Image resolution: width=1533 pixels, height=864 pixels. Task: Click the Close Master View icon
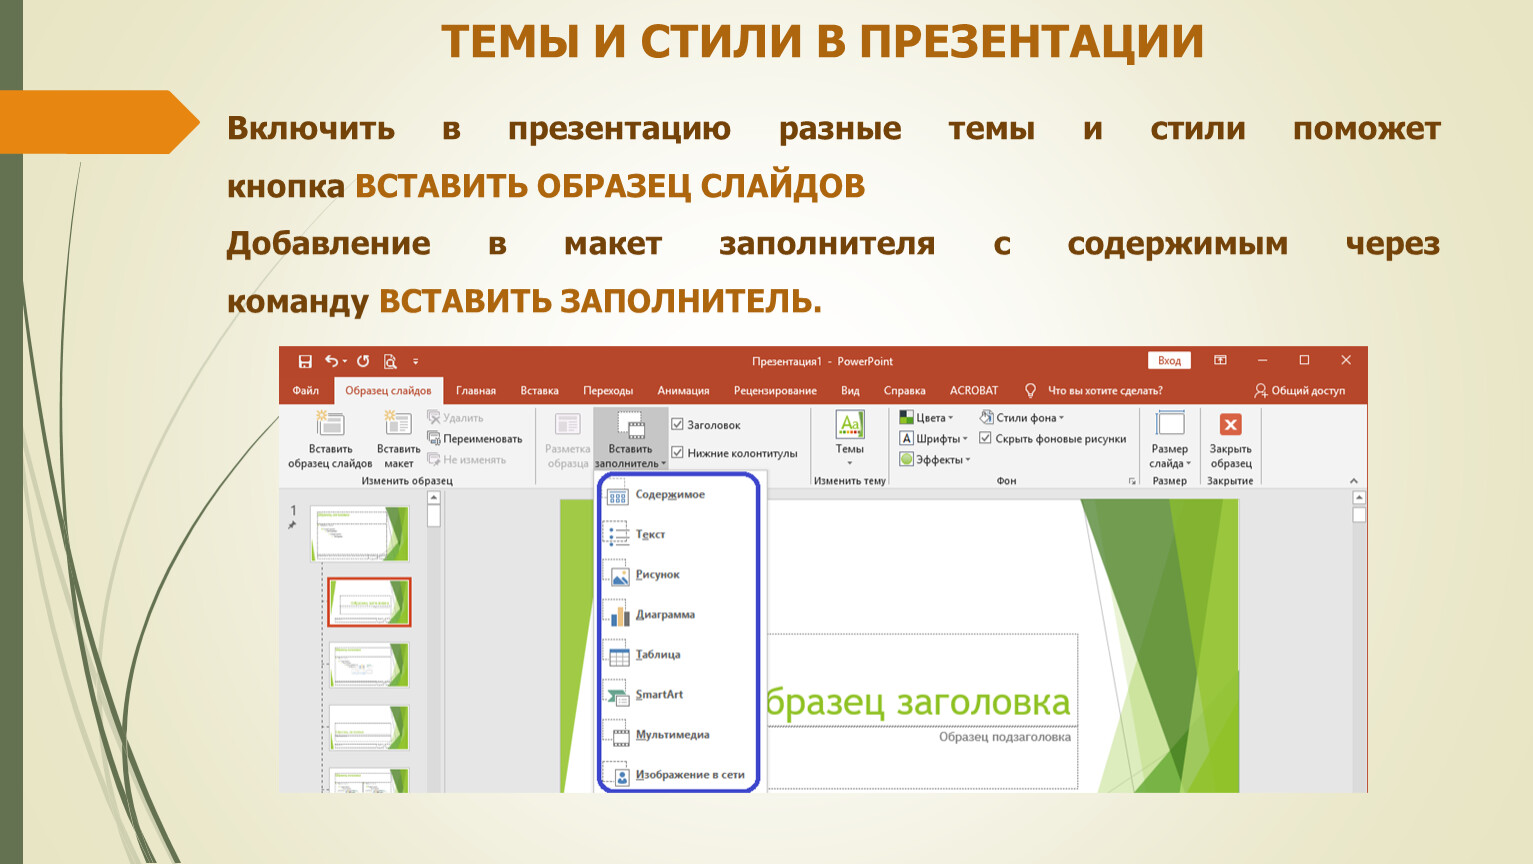pos(1230,425)
